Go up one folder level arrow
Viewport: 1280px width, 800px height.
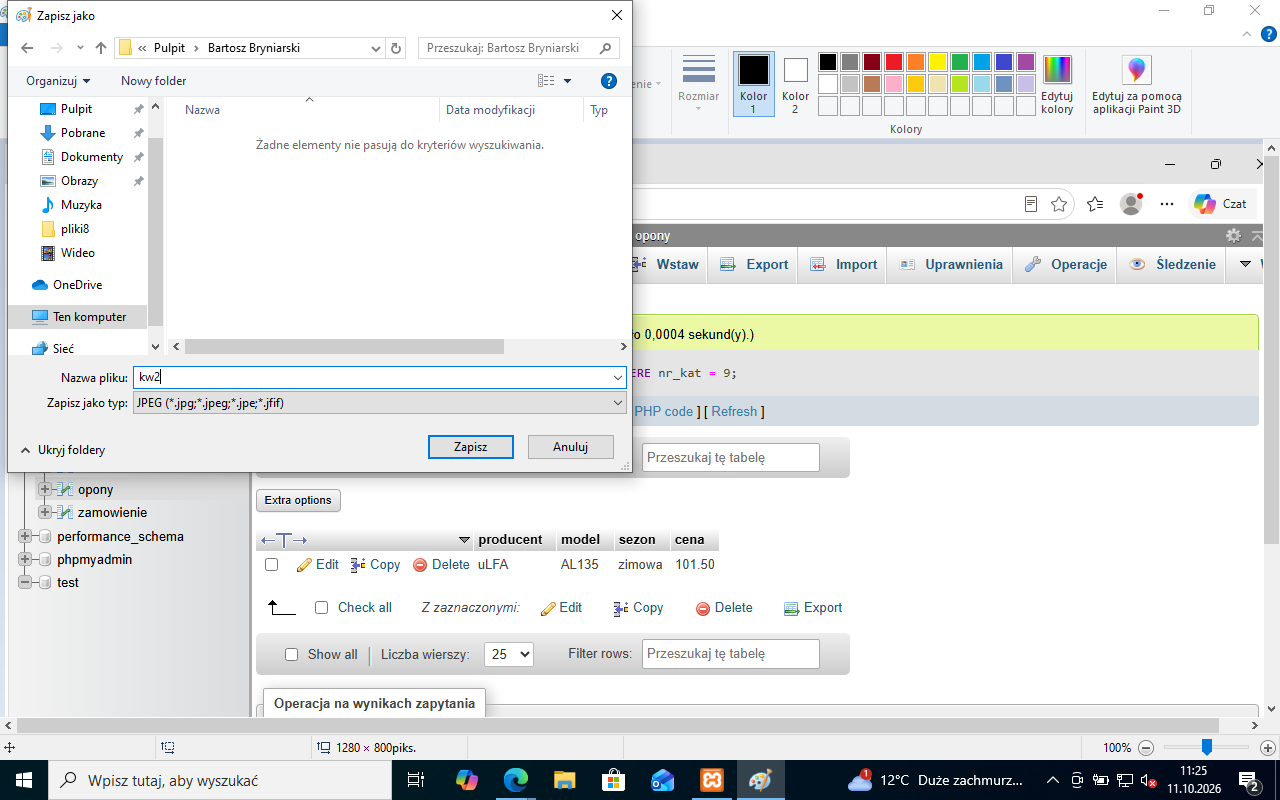coord(101,48)
